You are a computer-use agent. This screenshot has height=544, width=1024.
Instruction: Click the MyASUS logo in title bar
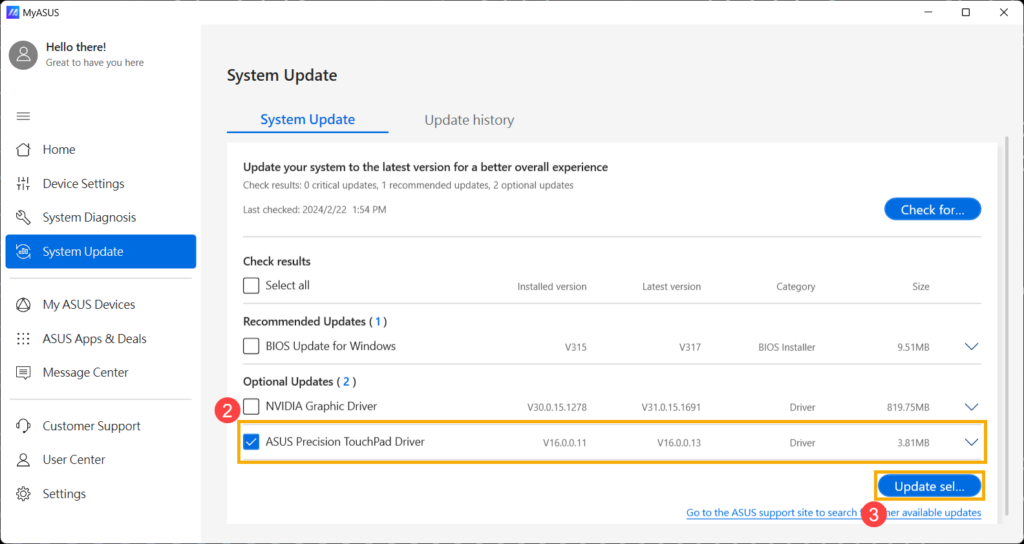pos(12,12)
